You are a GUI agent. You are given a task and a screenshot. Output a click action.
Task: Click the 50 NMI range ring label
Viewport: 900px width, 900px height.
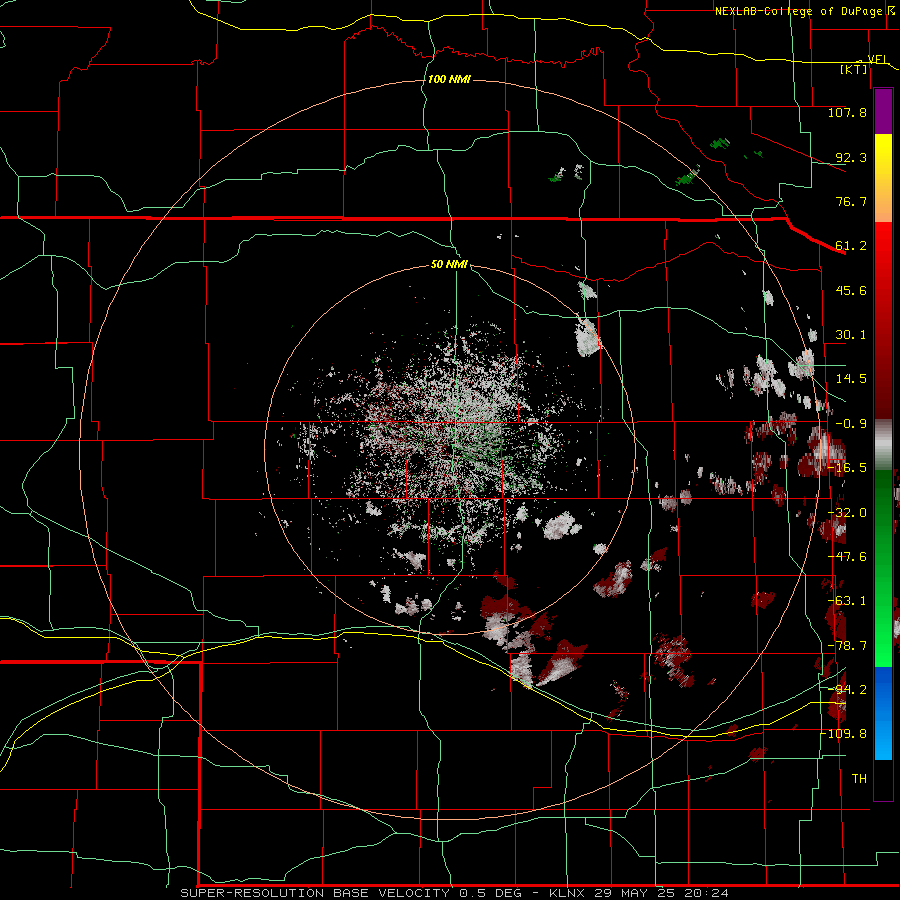(x=449, y=264)
